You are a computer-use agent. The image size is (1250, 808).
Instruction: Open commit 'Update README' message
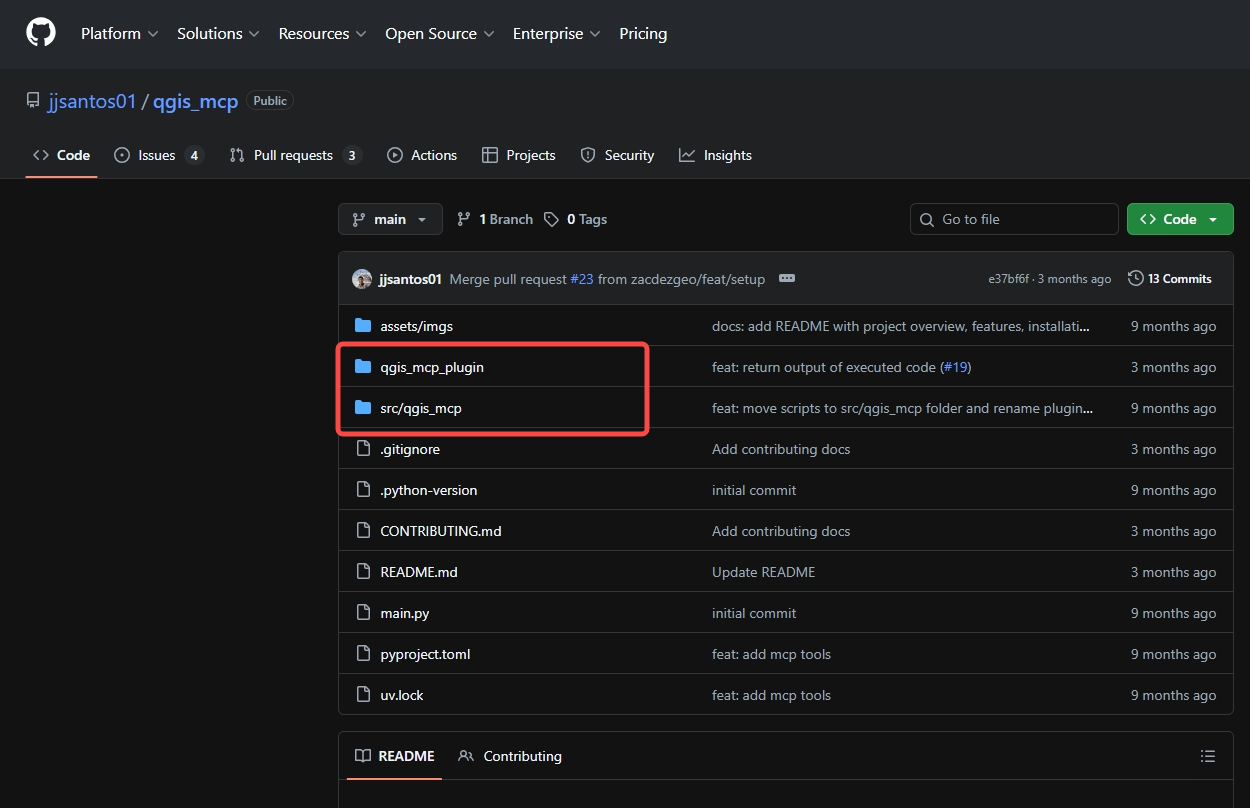click(x=763, y=572)
